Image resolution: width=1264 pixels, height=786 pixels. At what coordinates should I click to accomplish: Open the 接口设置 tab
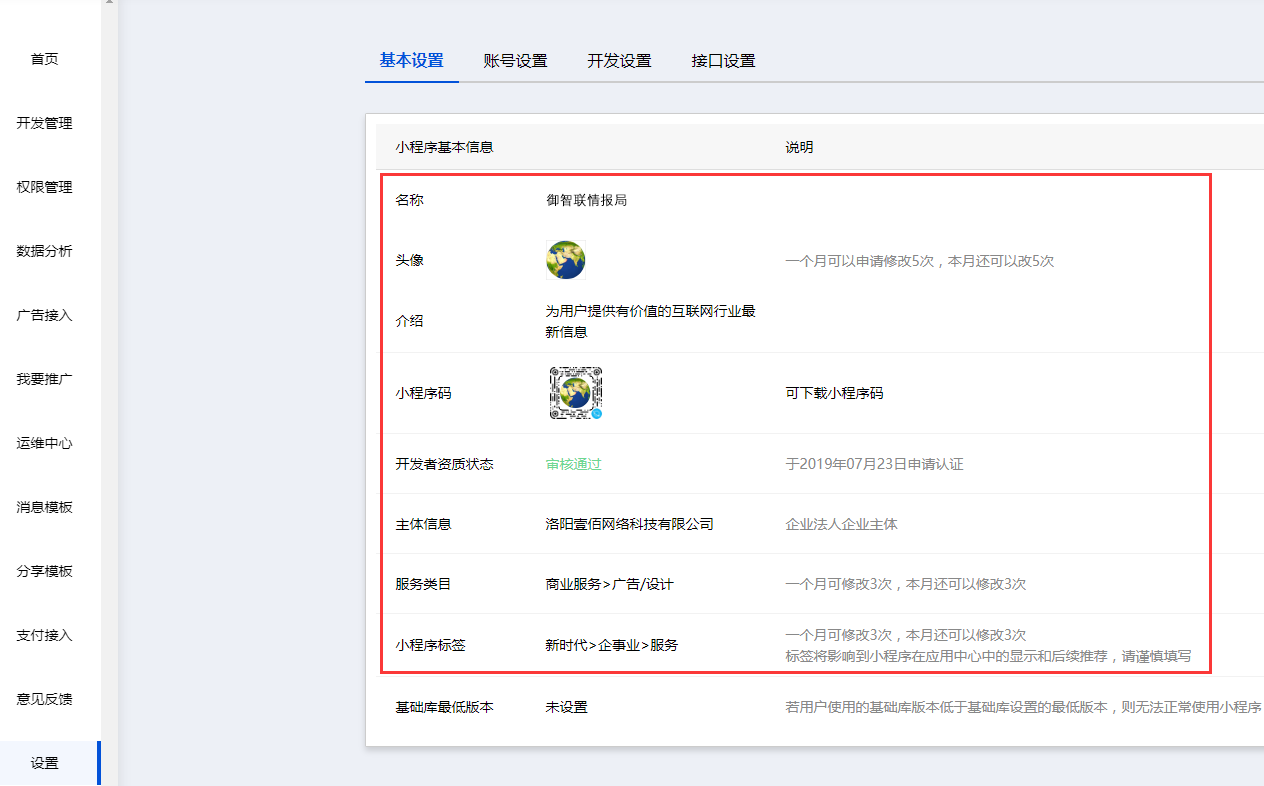click(723, 61)
